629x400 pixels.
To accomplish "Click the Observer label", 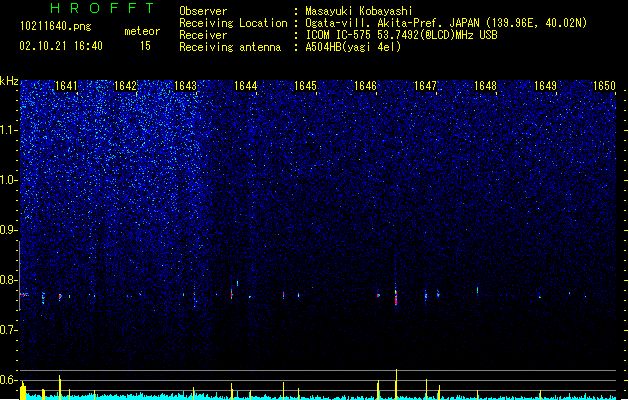I will pyautogui.click(x=203, y=11).
